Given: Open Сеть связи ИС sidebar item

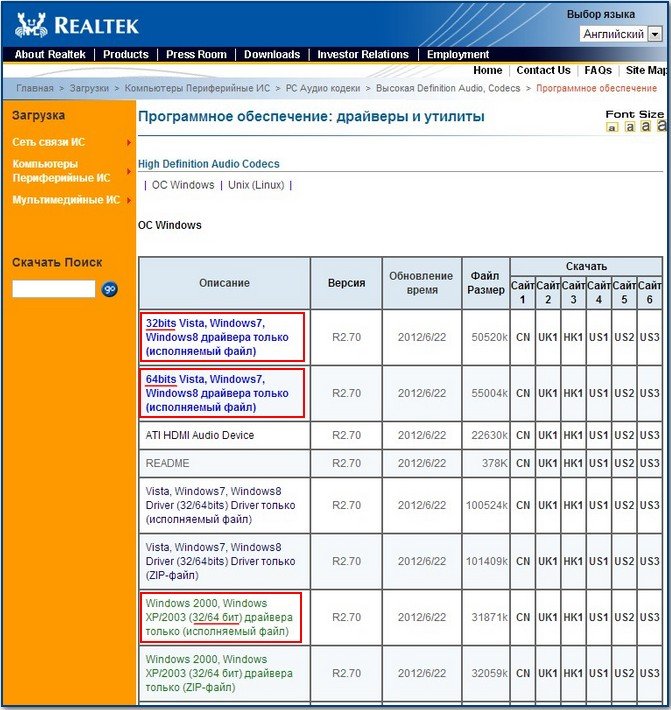Looking at the screenshot, I should point(48,142).
